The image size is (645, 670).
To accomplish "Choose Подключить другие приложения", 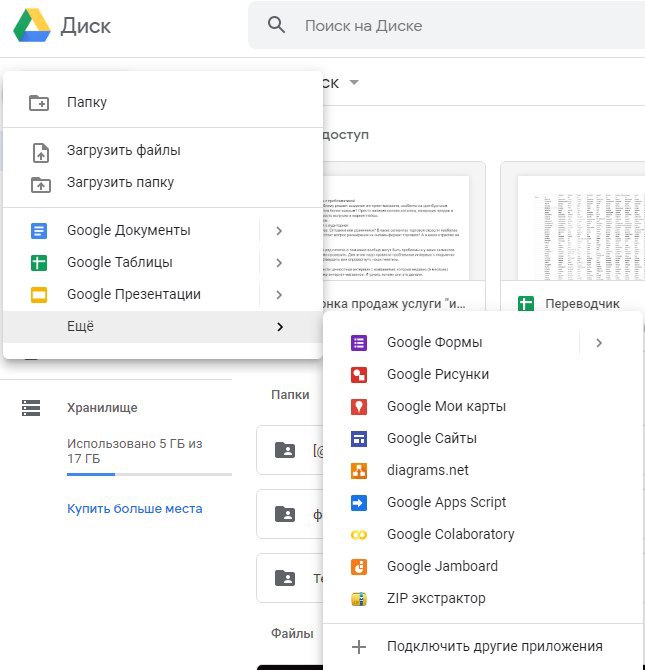I will [483, 647].
